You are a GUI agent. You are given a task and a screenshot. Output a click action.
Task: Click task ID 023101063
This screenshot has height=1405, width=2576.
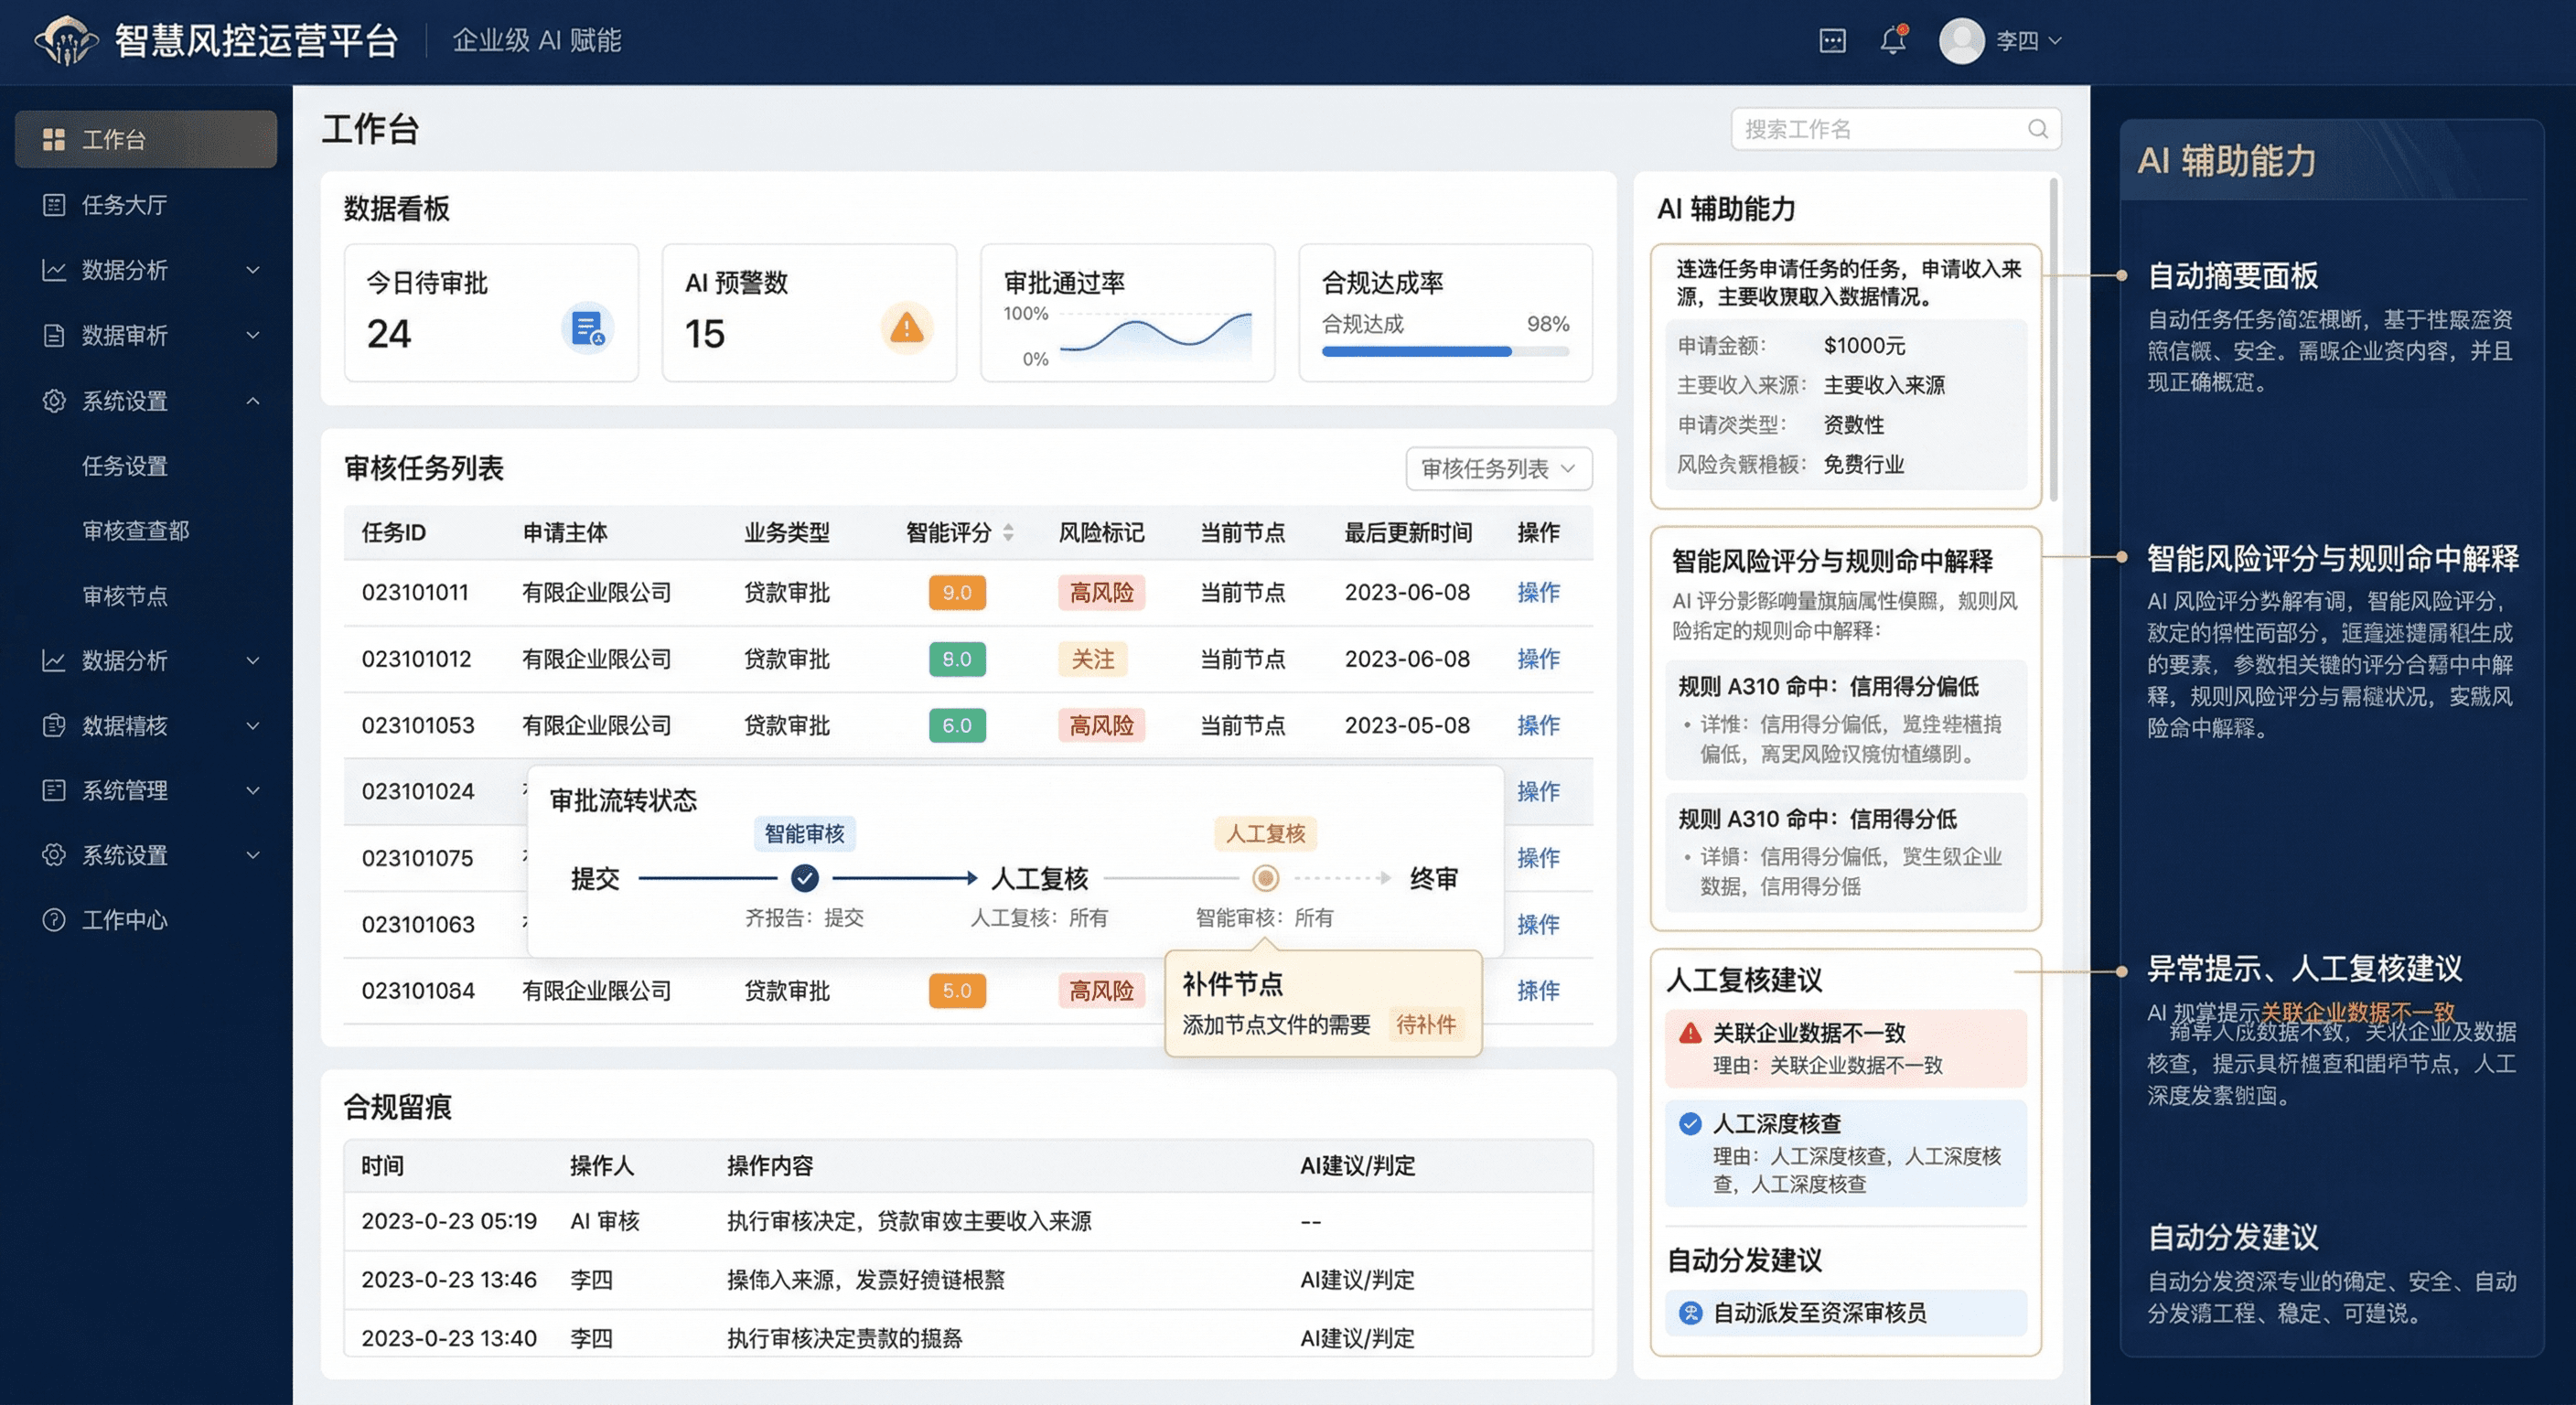click(x=418, y=924)
